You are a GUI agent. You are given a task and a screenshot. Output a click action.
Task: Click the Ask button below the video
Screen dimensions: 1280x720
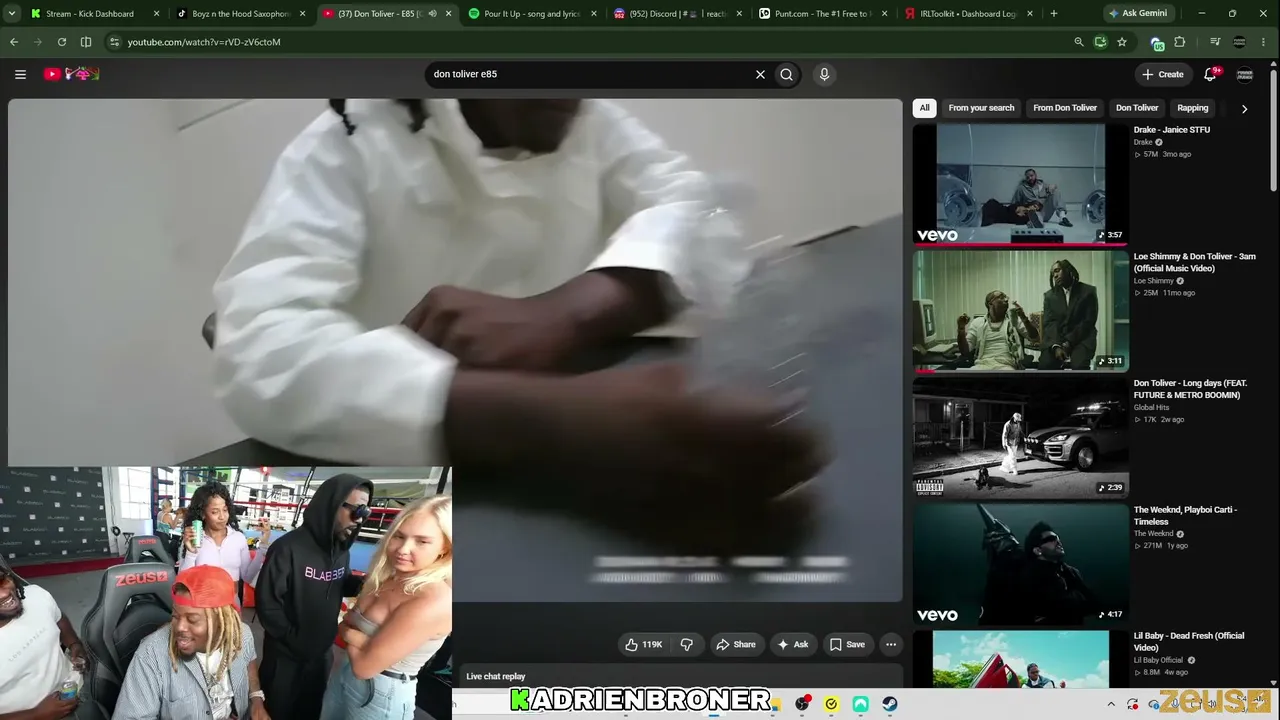(x=792, y=645)
